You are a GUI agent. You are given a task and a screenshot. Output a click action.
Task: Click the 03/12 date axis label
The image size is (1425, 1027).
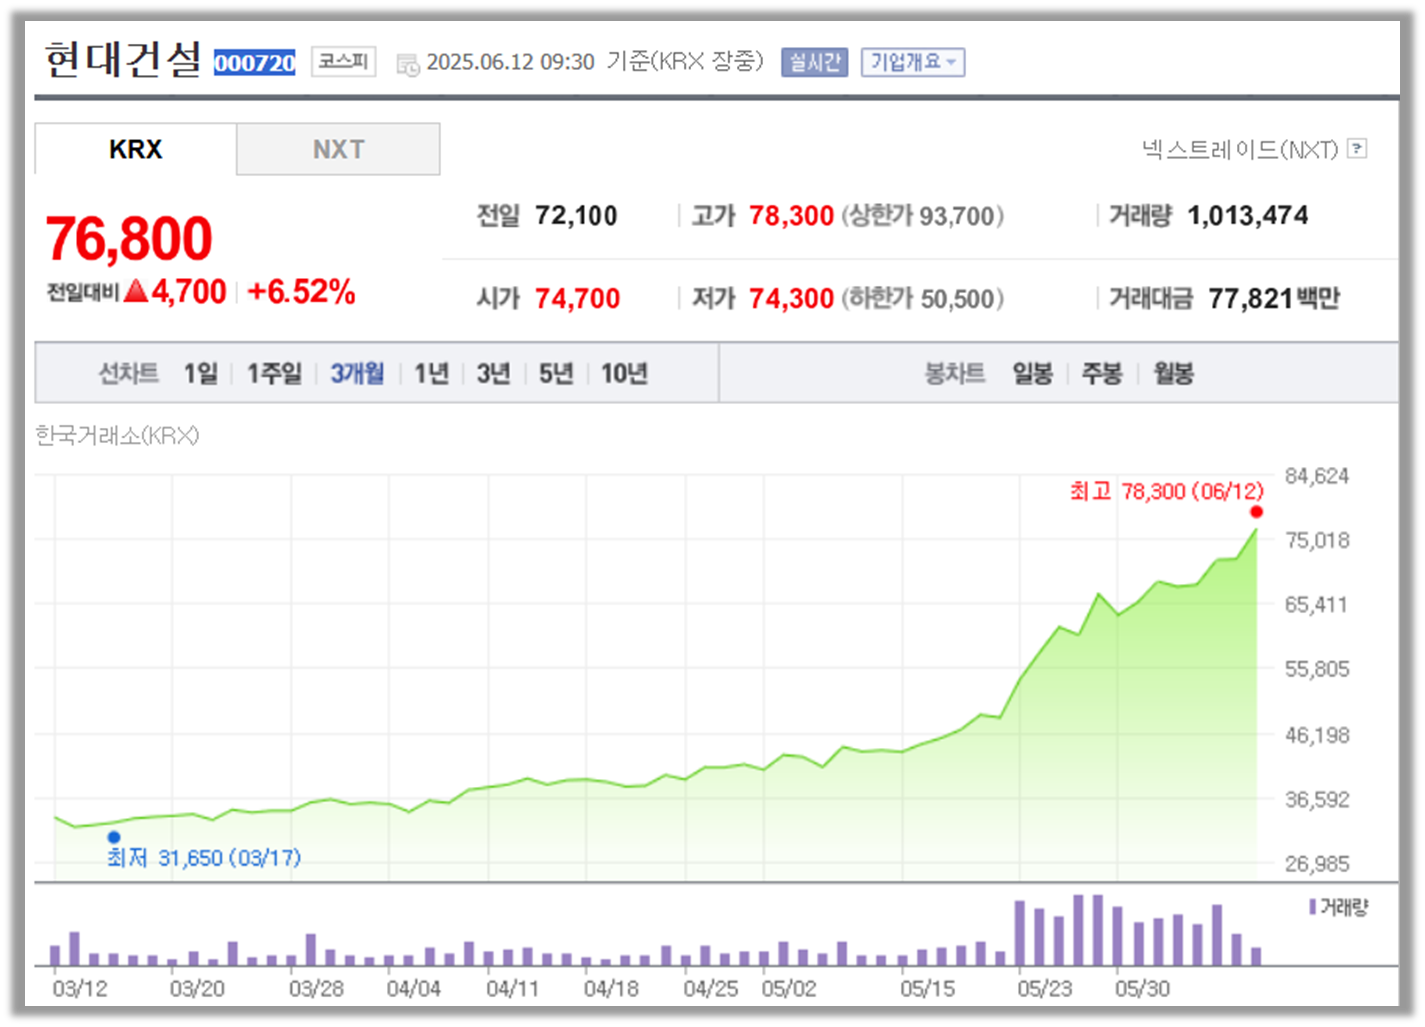(x=80, y=988)
